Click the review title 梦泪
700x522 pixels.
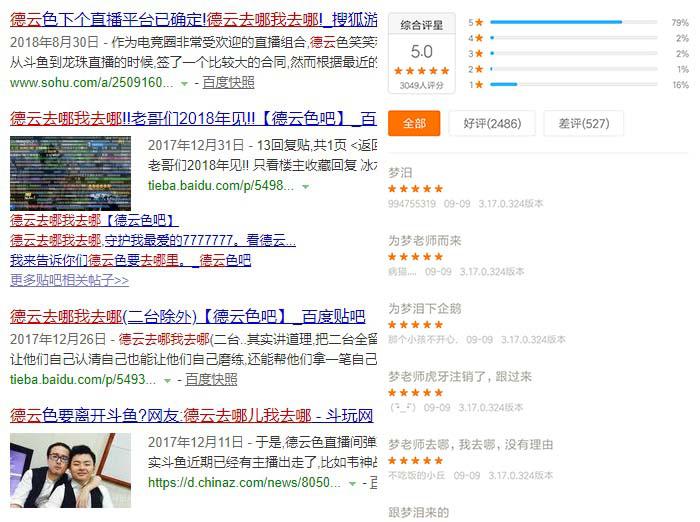tap(400, 173)
